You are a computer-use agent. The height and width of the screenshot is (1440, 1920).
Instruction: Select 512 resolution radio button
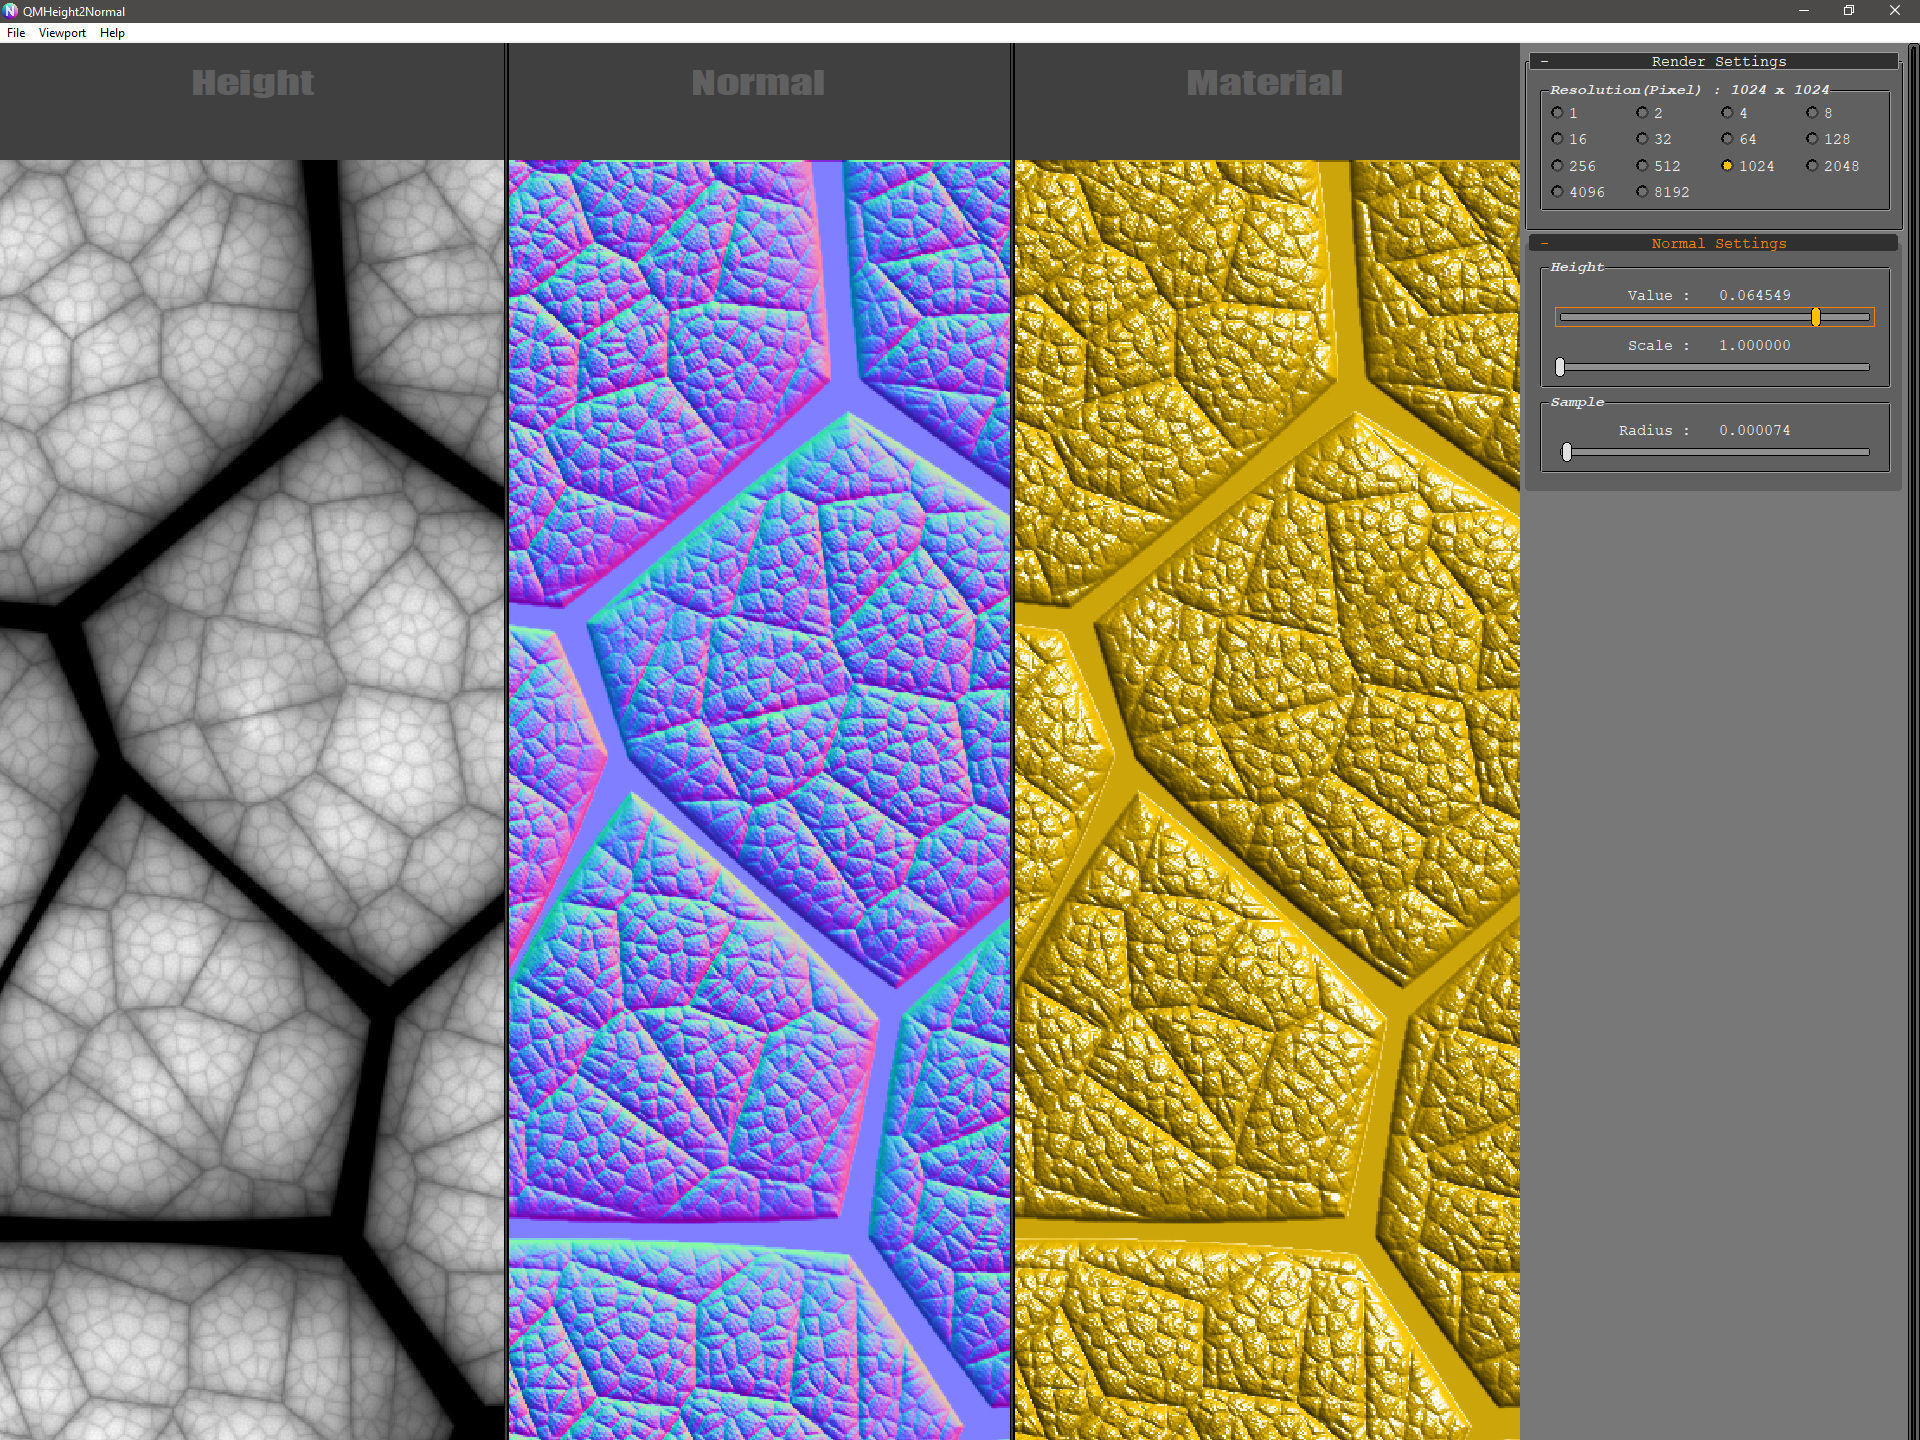tap(1642, 166)
